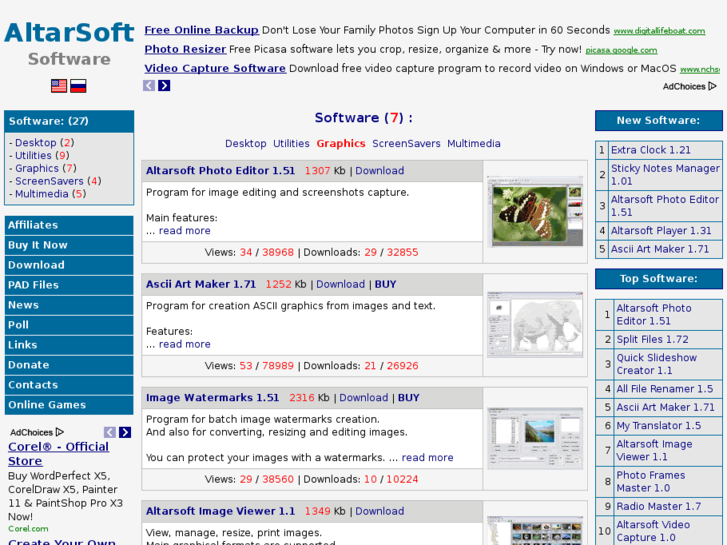Open Ascii Art Maker elephant thumbnail
Screen dimensions: 727x545
point(535,325)
